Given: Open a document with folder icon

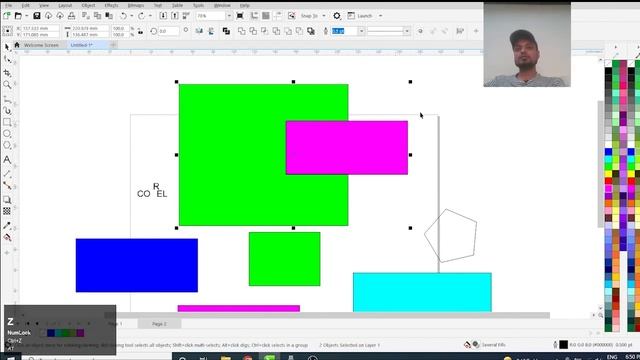Looking at the screenshot, I should coord(18,16).
